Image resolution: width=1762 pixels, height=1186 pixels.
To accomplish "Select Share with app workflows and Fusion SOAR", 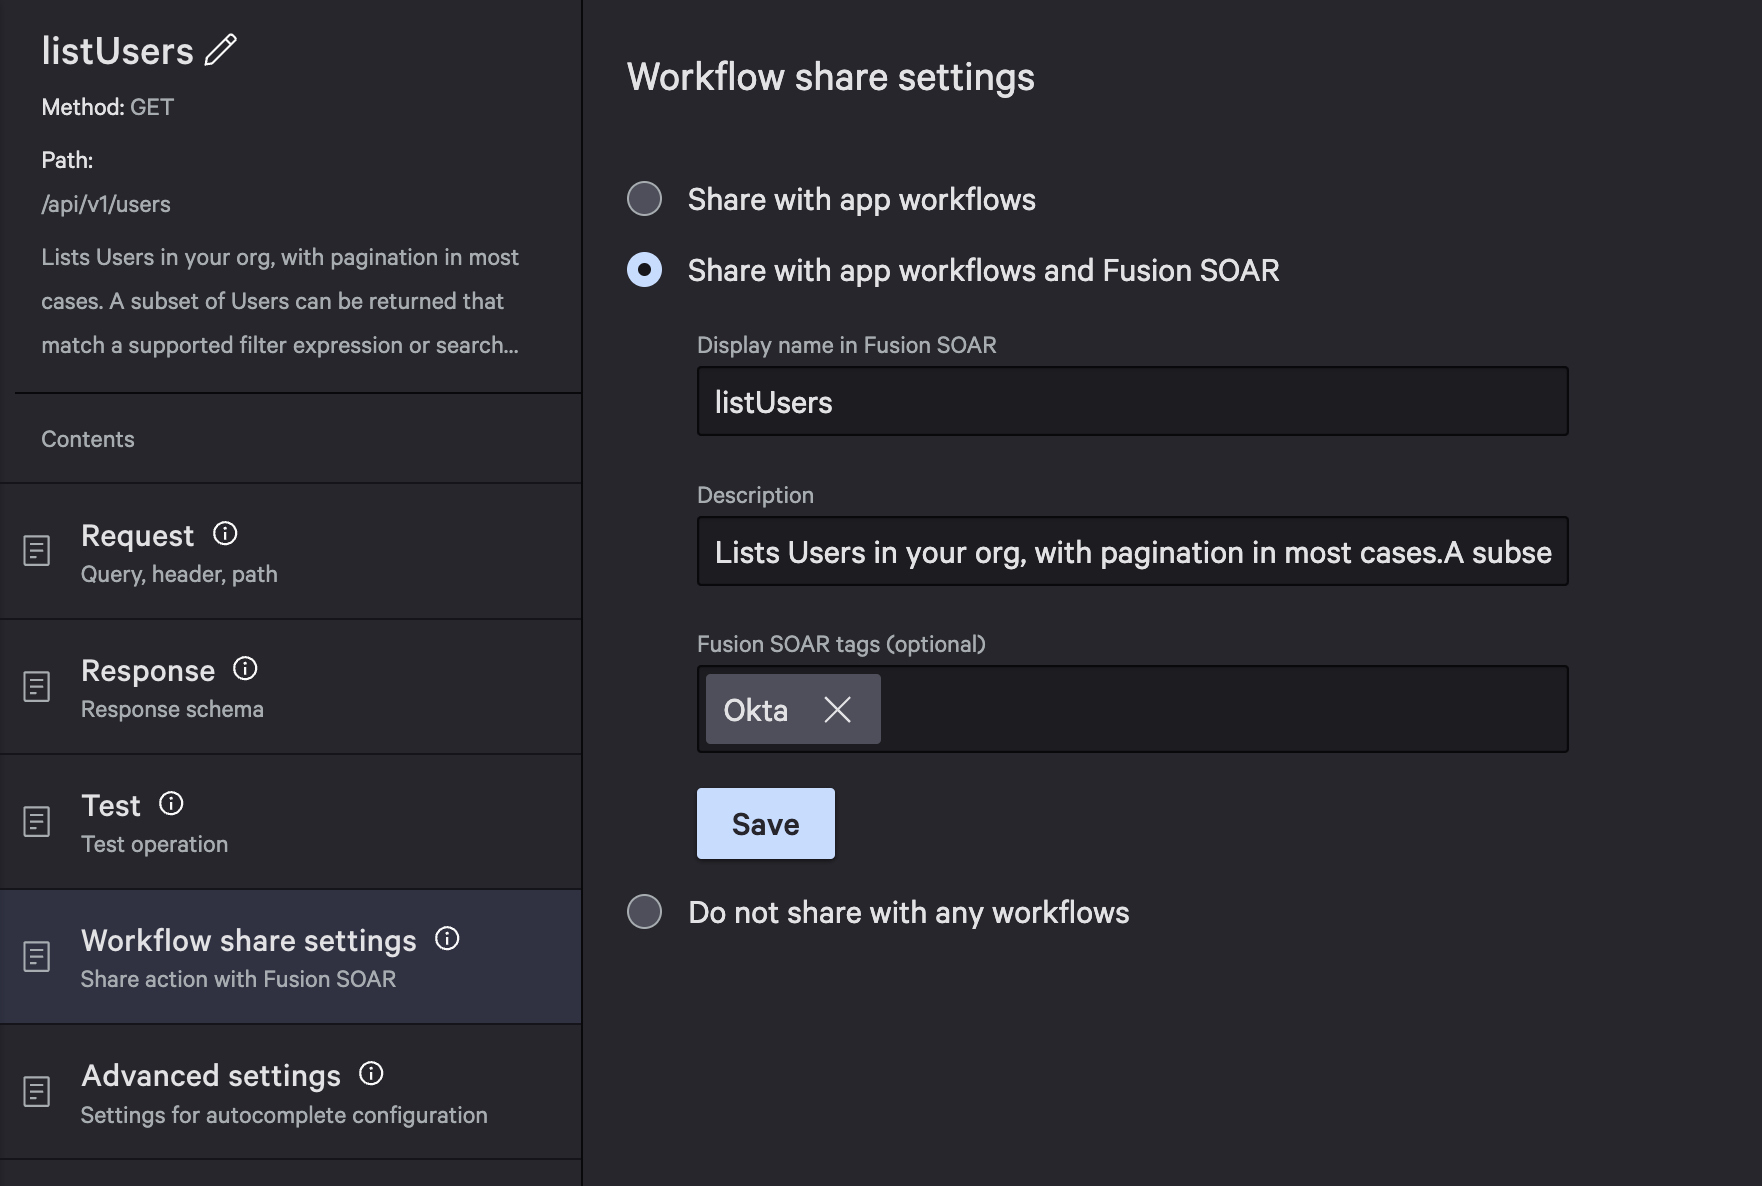I will pyautogui.click(x=645, y=269).
